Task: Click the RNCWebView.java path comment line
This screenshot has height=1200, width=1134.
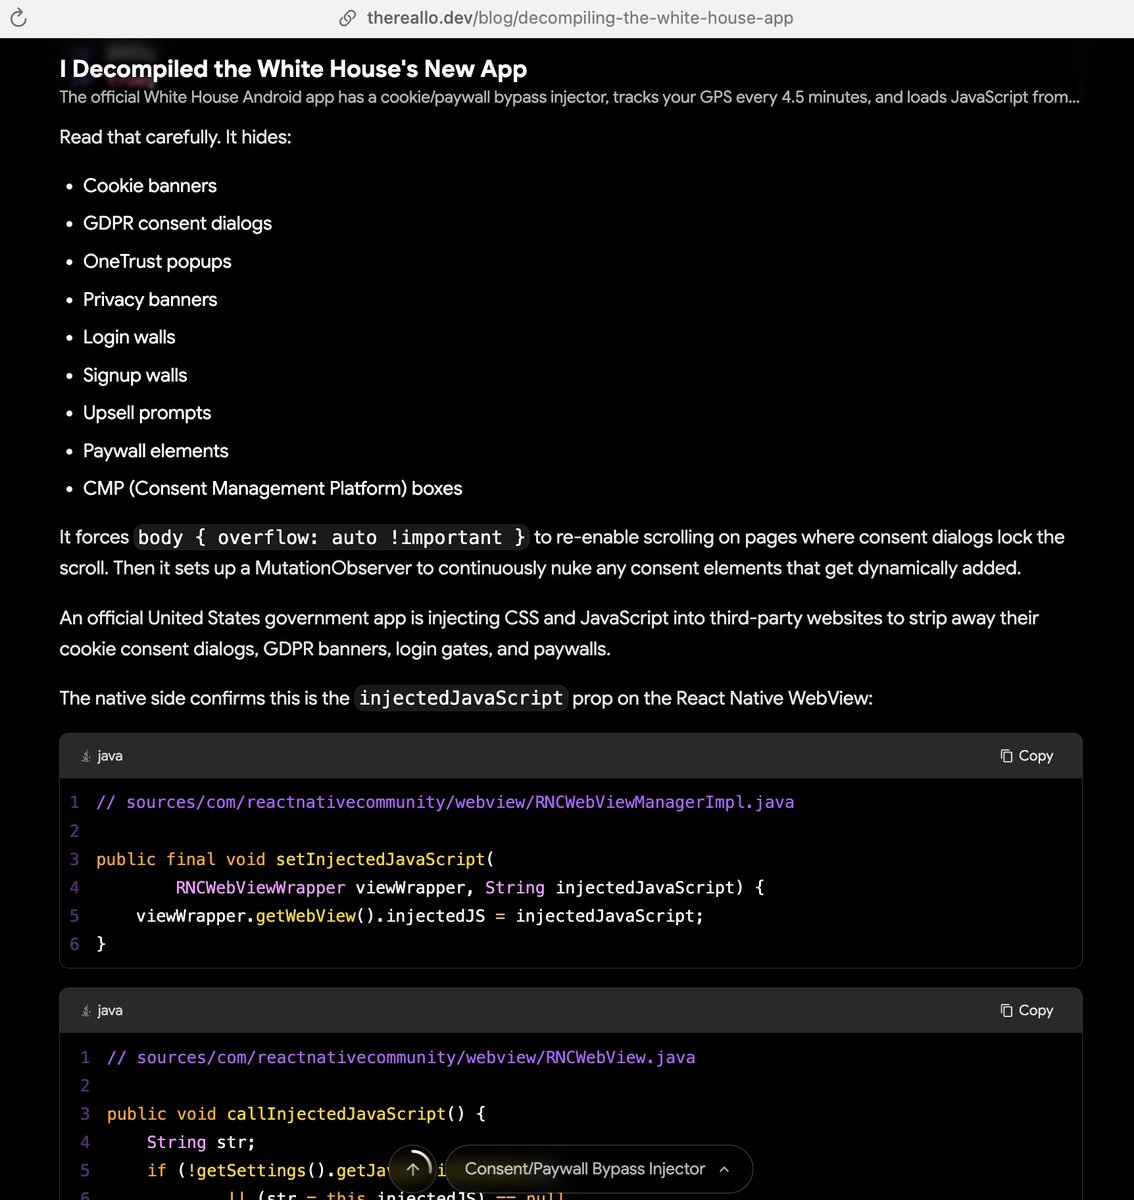Action: tap(401, 1057)
